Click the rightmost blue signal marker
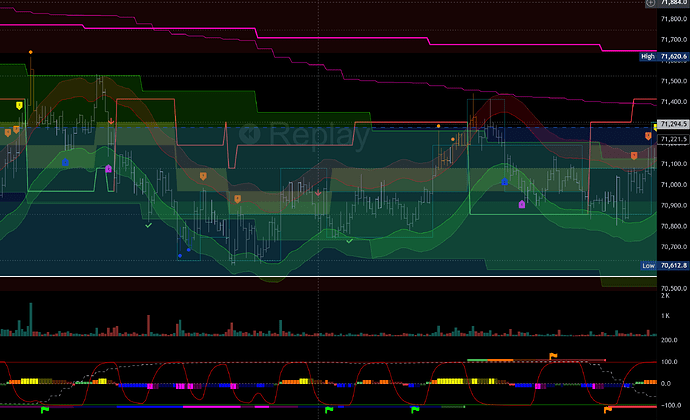The width and height of the screenshot is (690, 420). 505,182
